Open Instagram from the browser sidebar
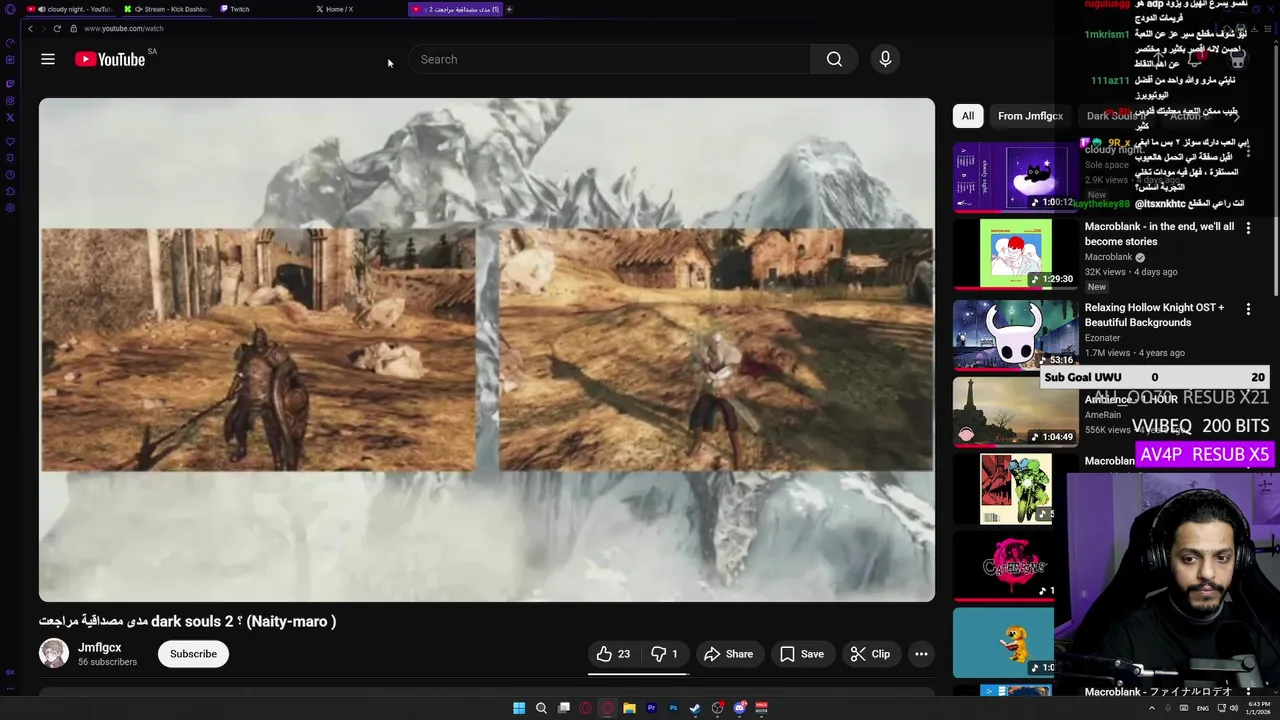This screenshot has width=1280, height=720. 10,100
